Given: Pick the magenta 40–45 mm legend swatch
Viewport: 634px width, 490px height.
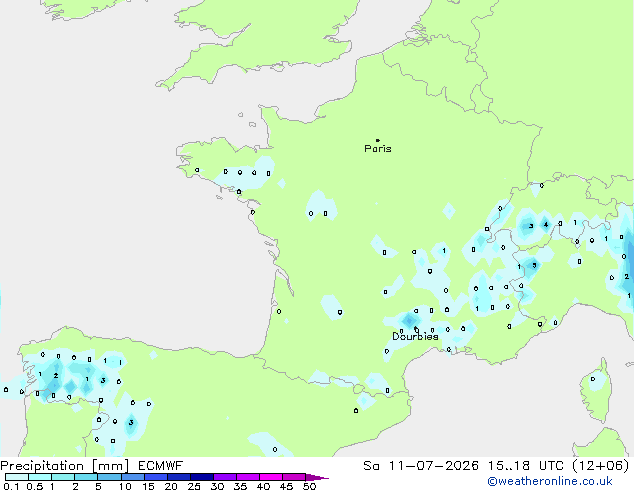Looking at the screenshot, I should (x=271, y=477).
